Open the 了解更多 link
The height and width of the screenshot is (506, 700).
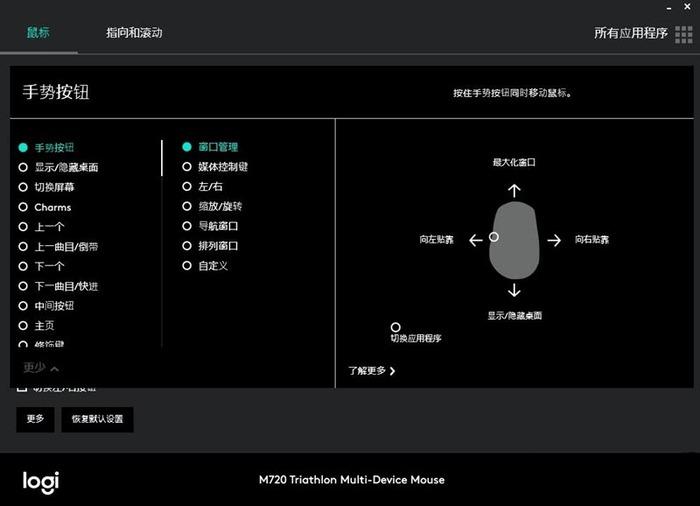[x=371, y=371]
